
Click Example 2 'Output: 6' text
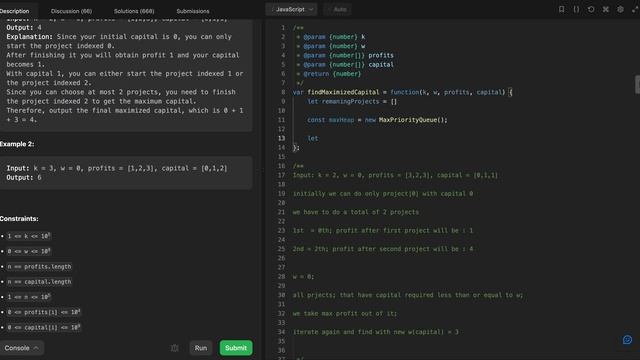point(24,178)
